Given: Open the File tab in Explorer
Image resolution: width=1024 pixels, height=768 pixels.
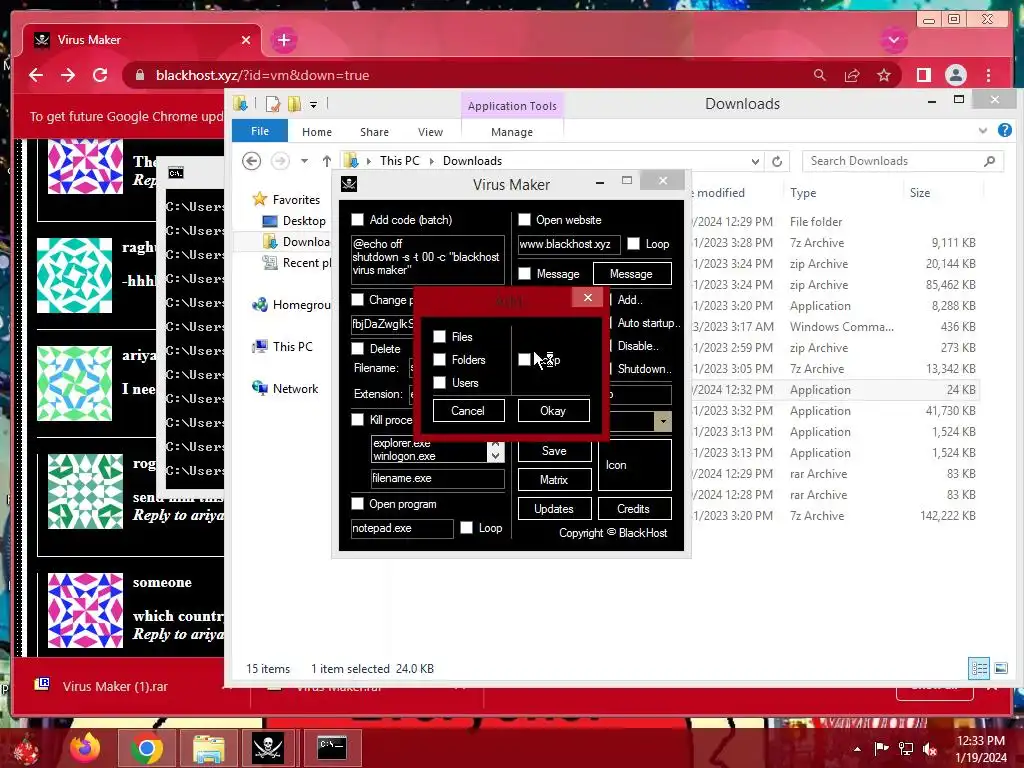Looking at the screenshot, I should point(260,131).
